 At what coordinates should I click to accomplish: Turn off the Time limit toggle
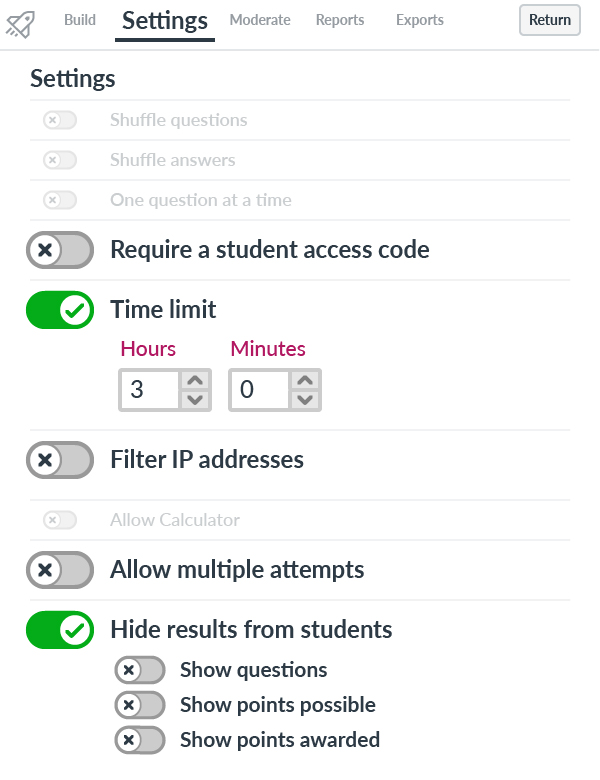60,310
